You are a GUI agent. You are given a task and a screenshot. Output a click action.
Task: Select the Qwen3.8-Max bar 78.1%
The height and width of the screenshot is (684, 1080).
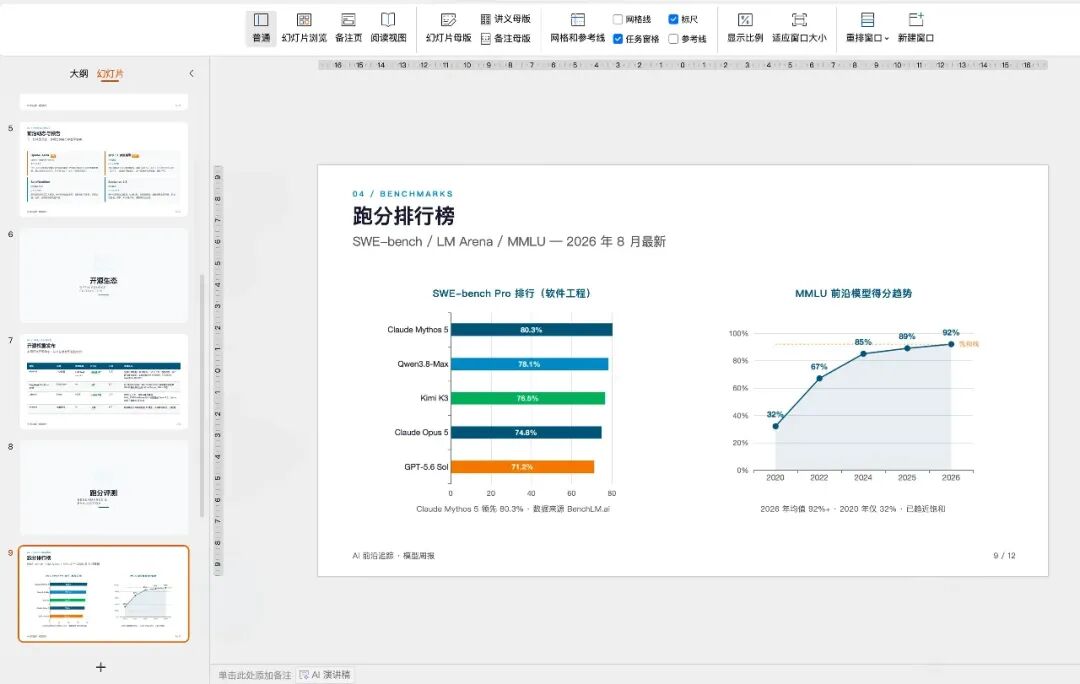pos(529,364)
